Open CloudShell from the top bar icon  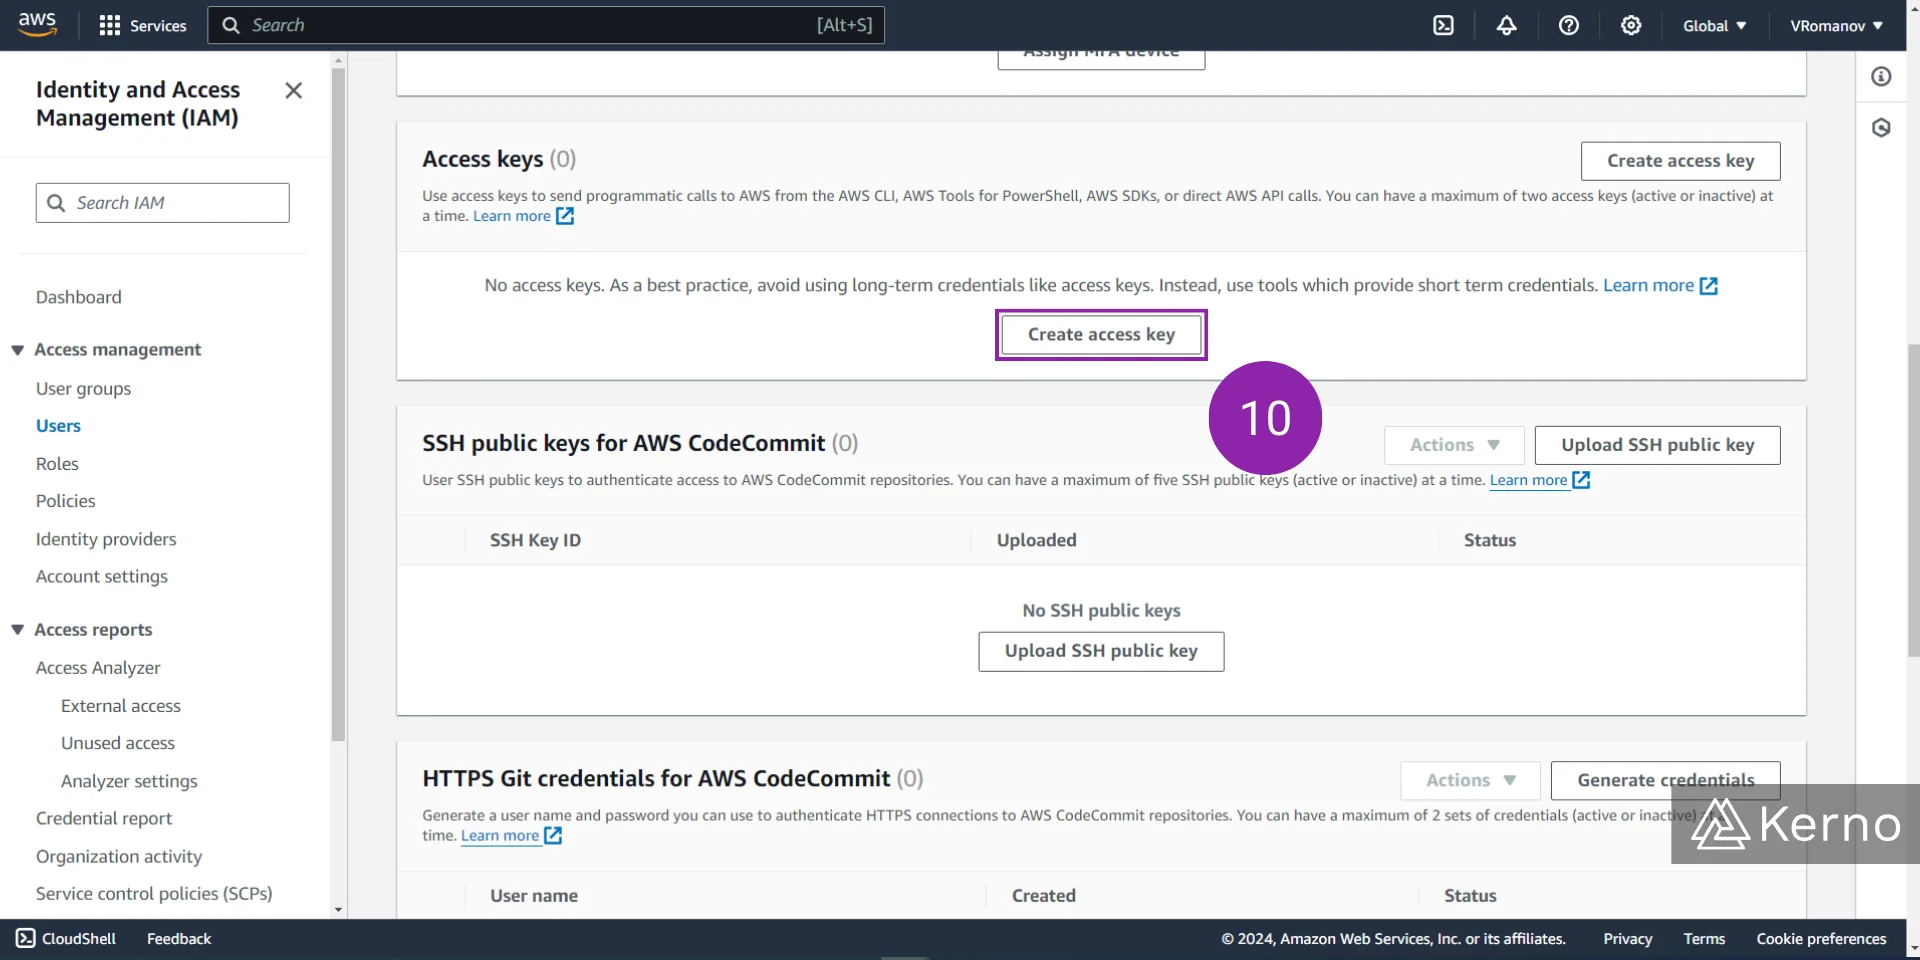coord(1443,25)
